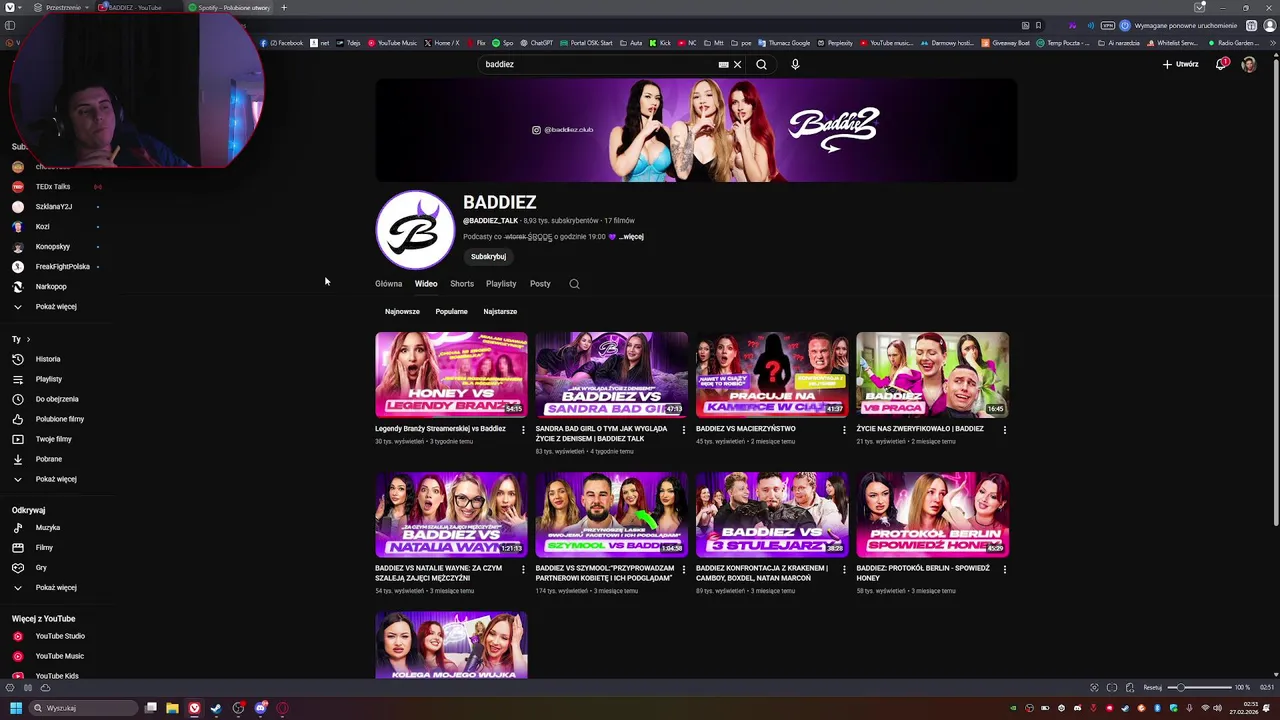
Task: Expand subscriptions with first Pokaż więcej
Action: (x=56, y=307)
